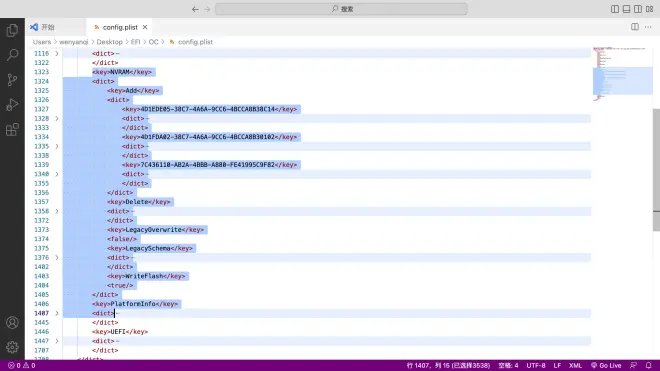The image size is (660, 371).
Task: Select config.plist in the breadcrumb
Action: coord(195,42)
